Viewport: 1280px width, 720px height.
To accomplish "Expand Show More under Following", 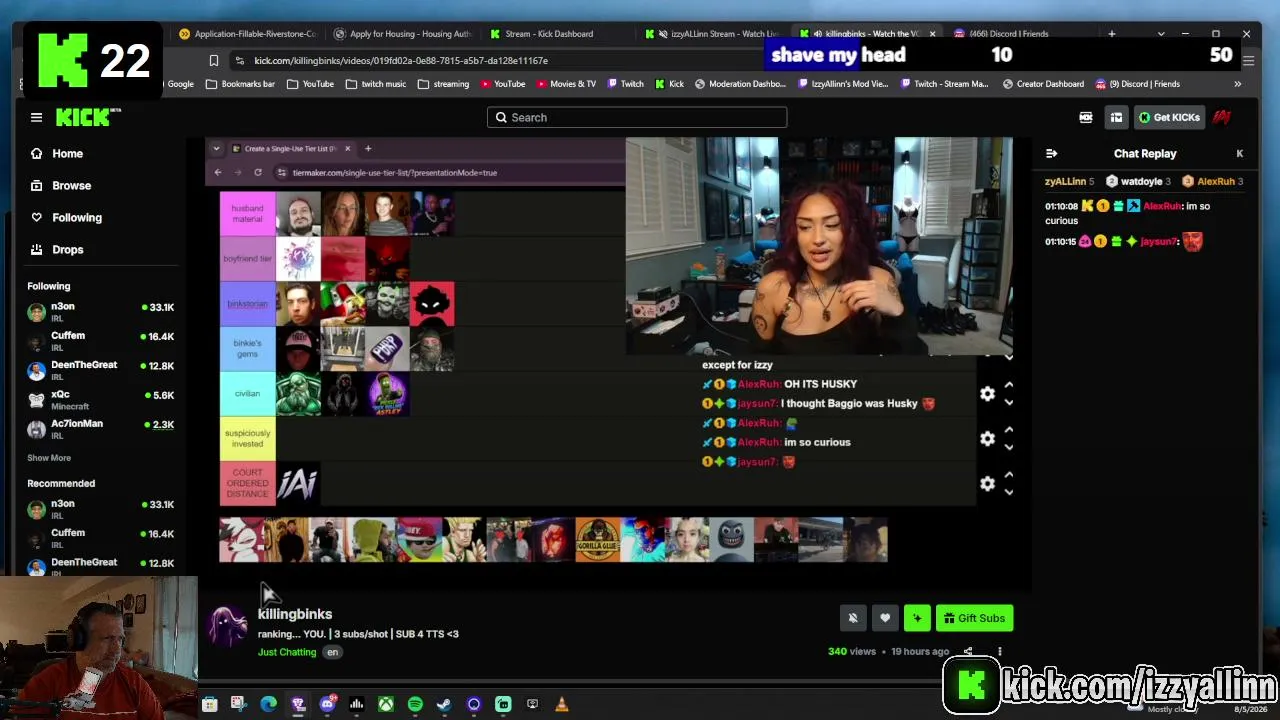I will click(x=49, y=458).
